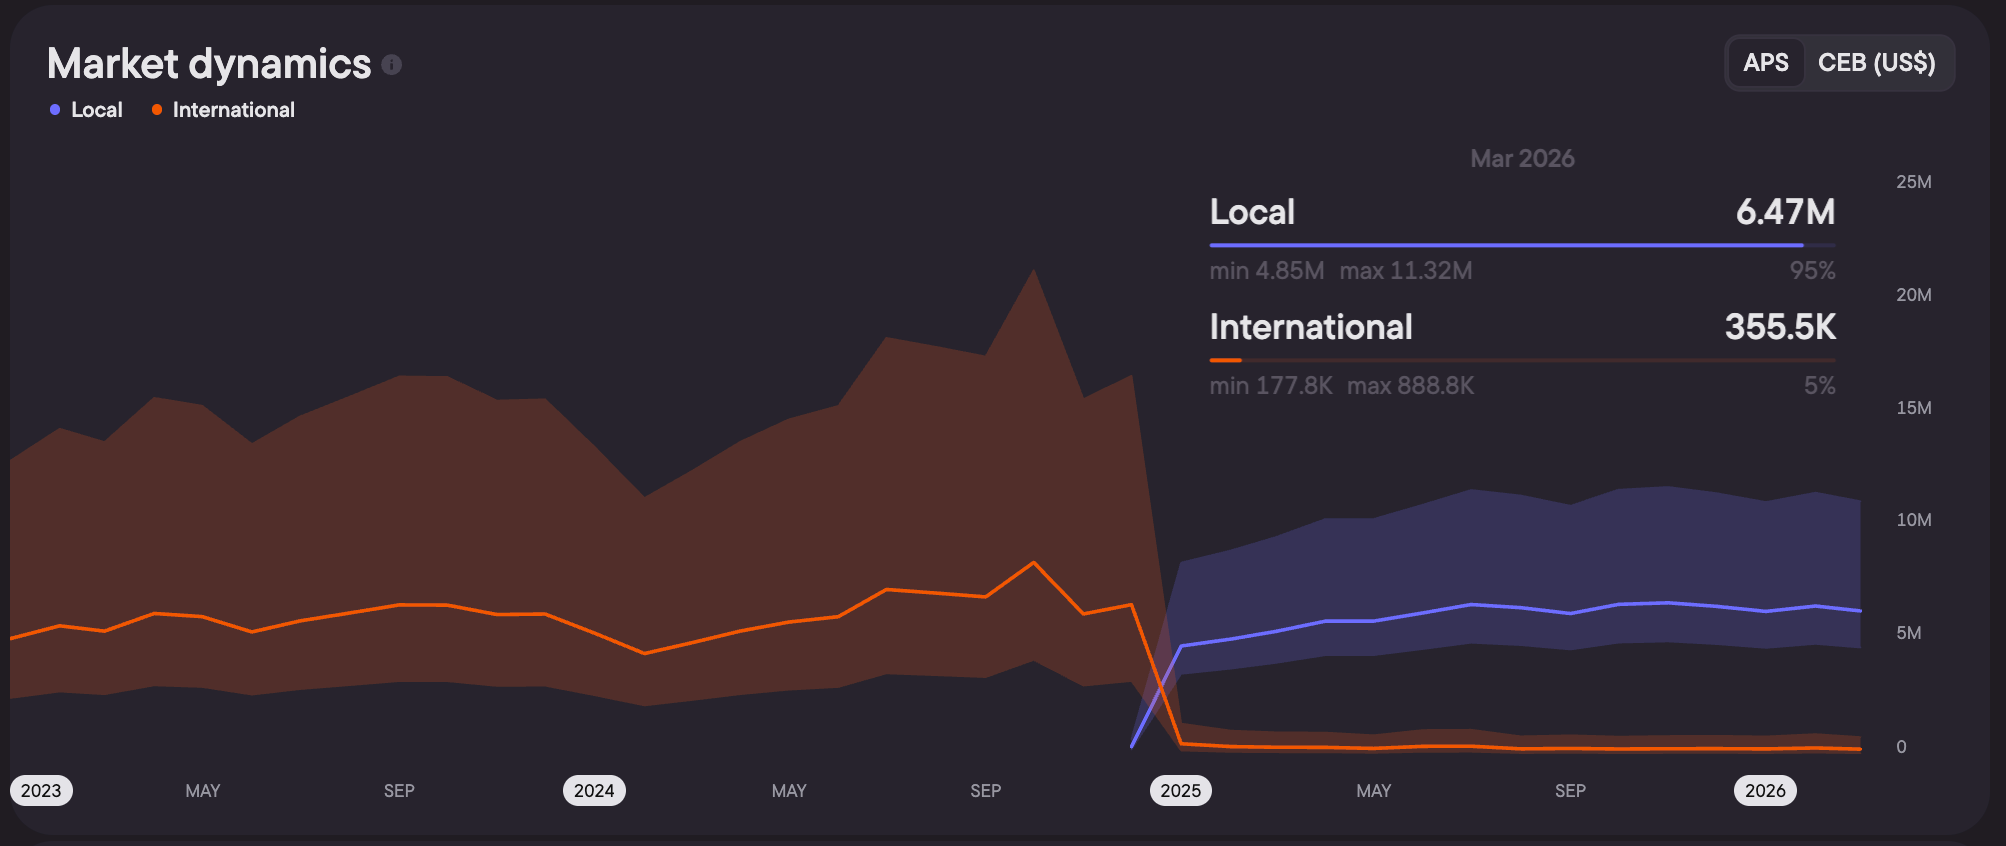The height and width of the screenshot is (846, 2006).
Task: Toggle the Local series legend label
Action: [97, 110]
